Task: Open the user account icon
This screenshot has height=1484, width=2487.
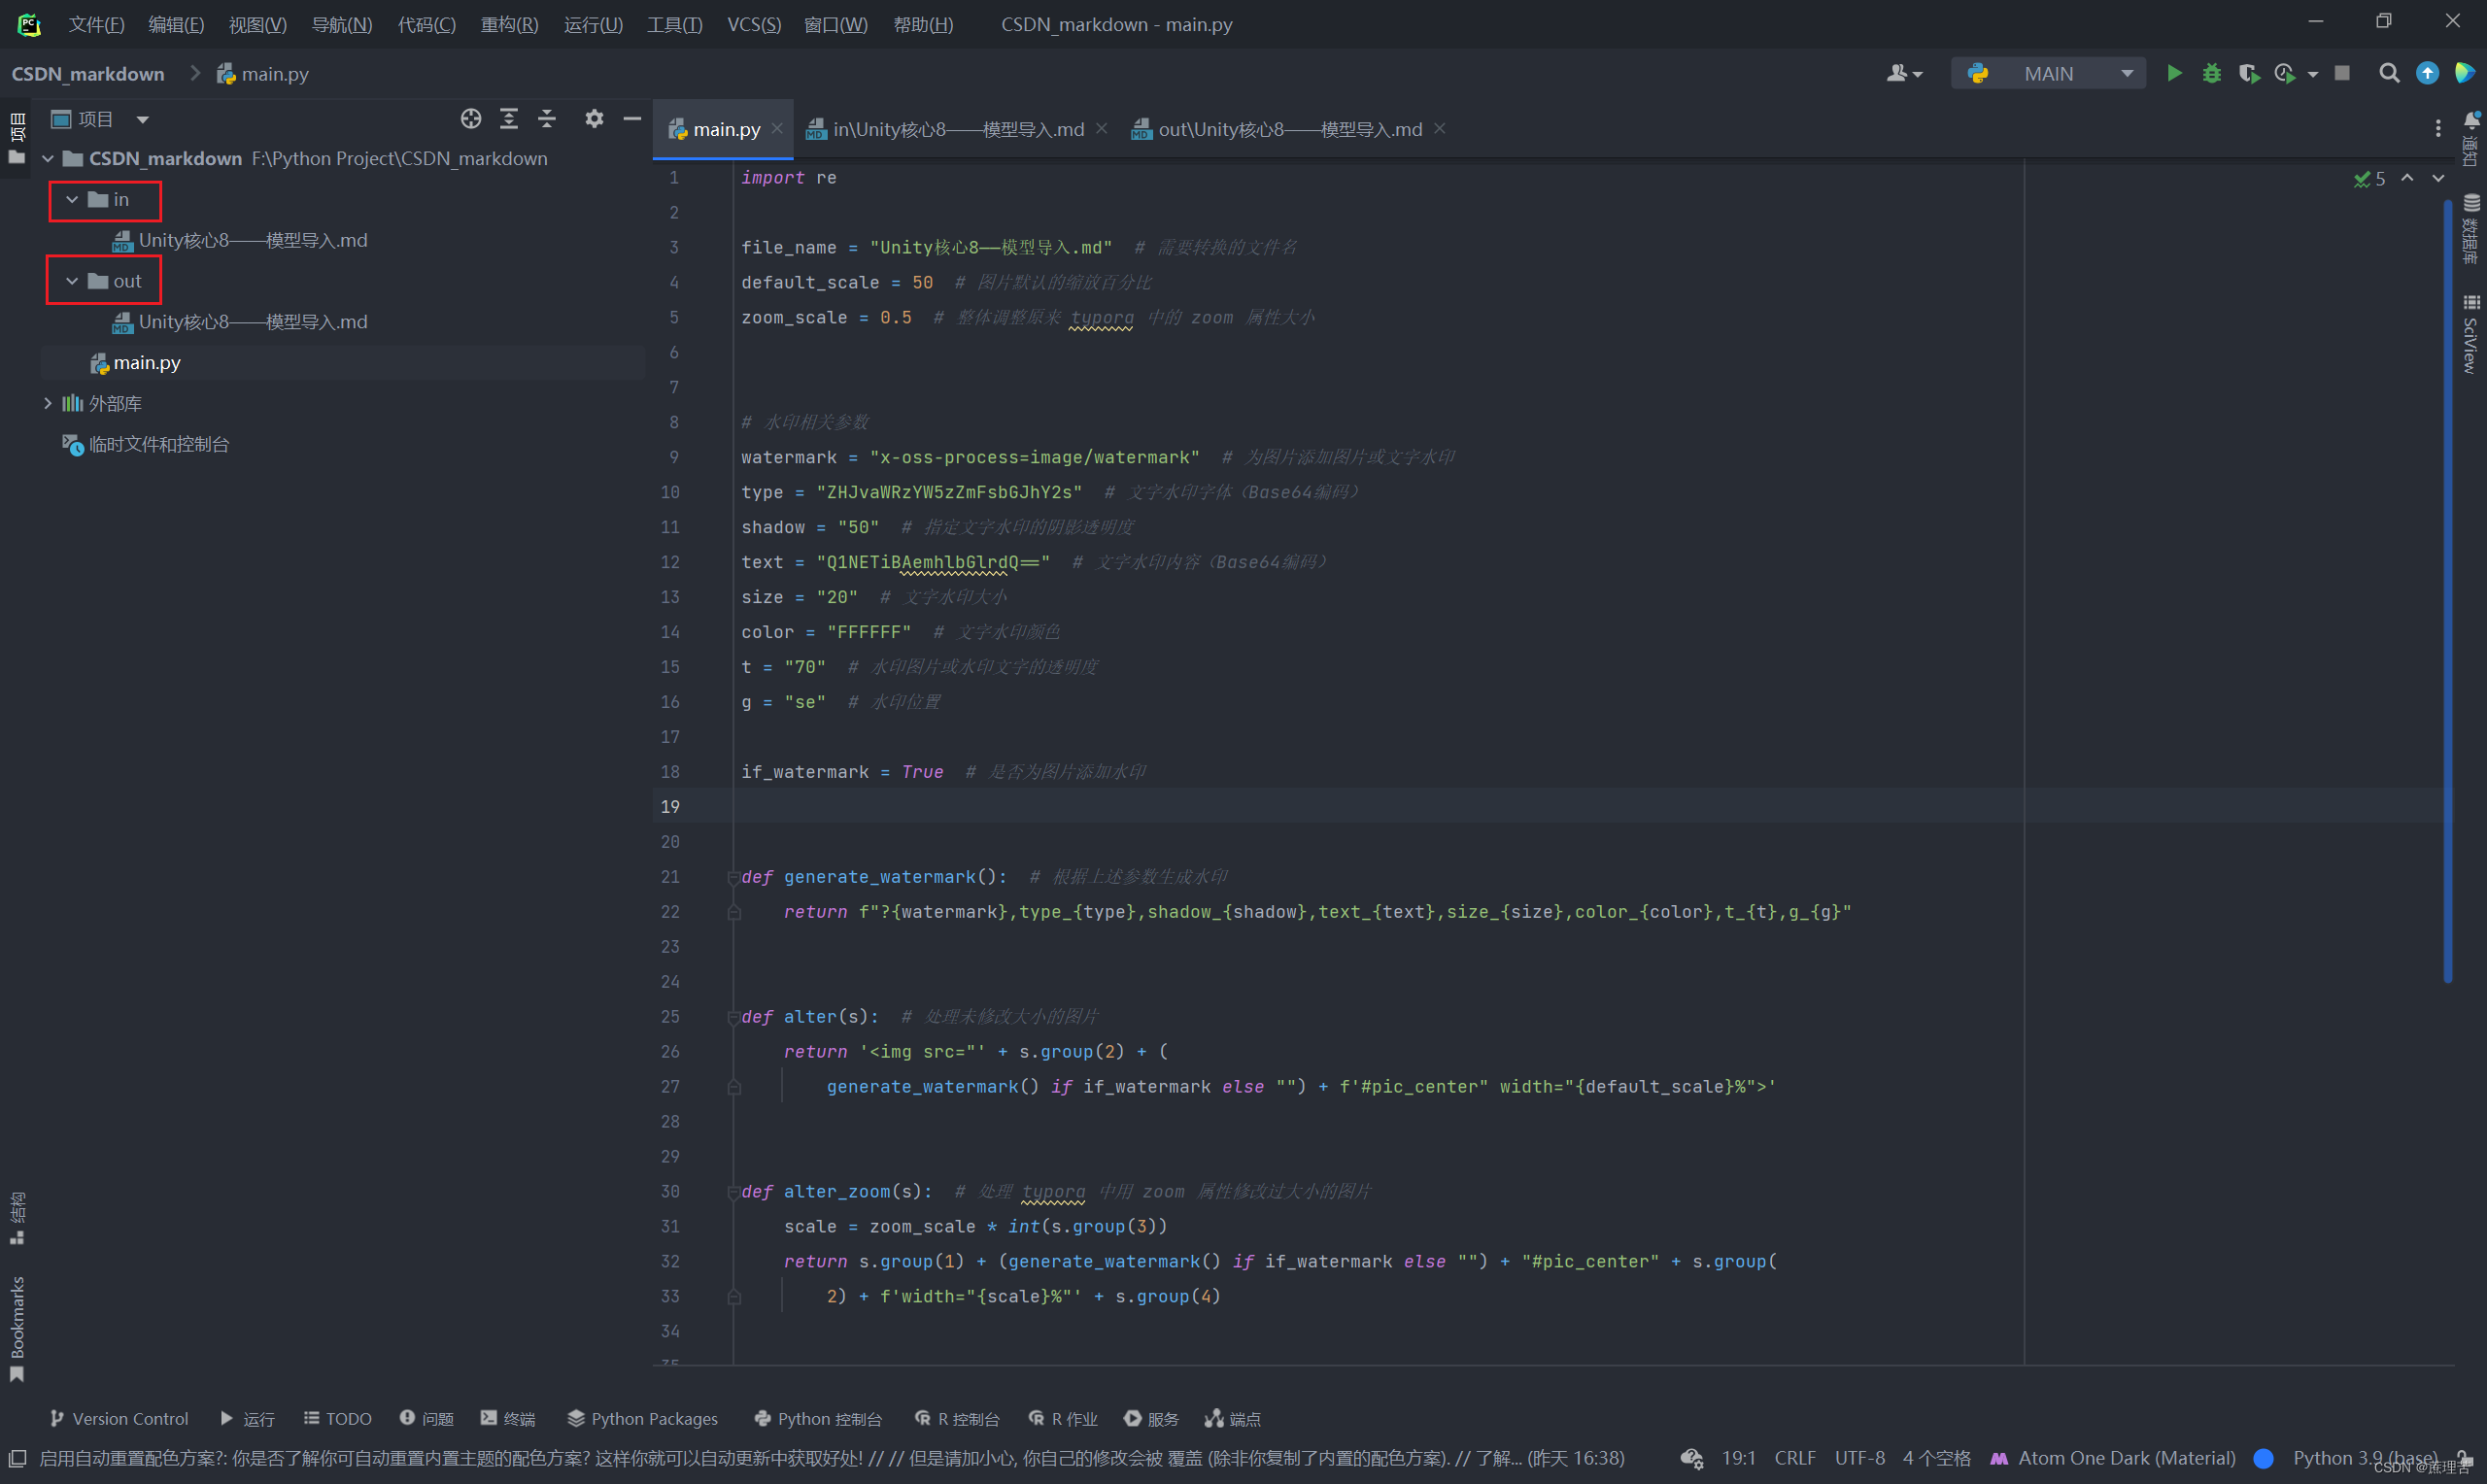Action: tap(1903, 73)
